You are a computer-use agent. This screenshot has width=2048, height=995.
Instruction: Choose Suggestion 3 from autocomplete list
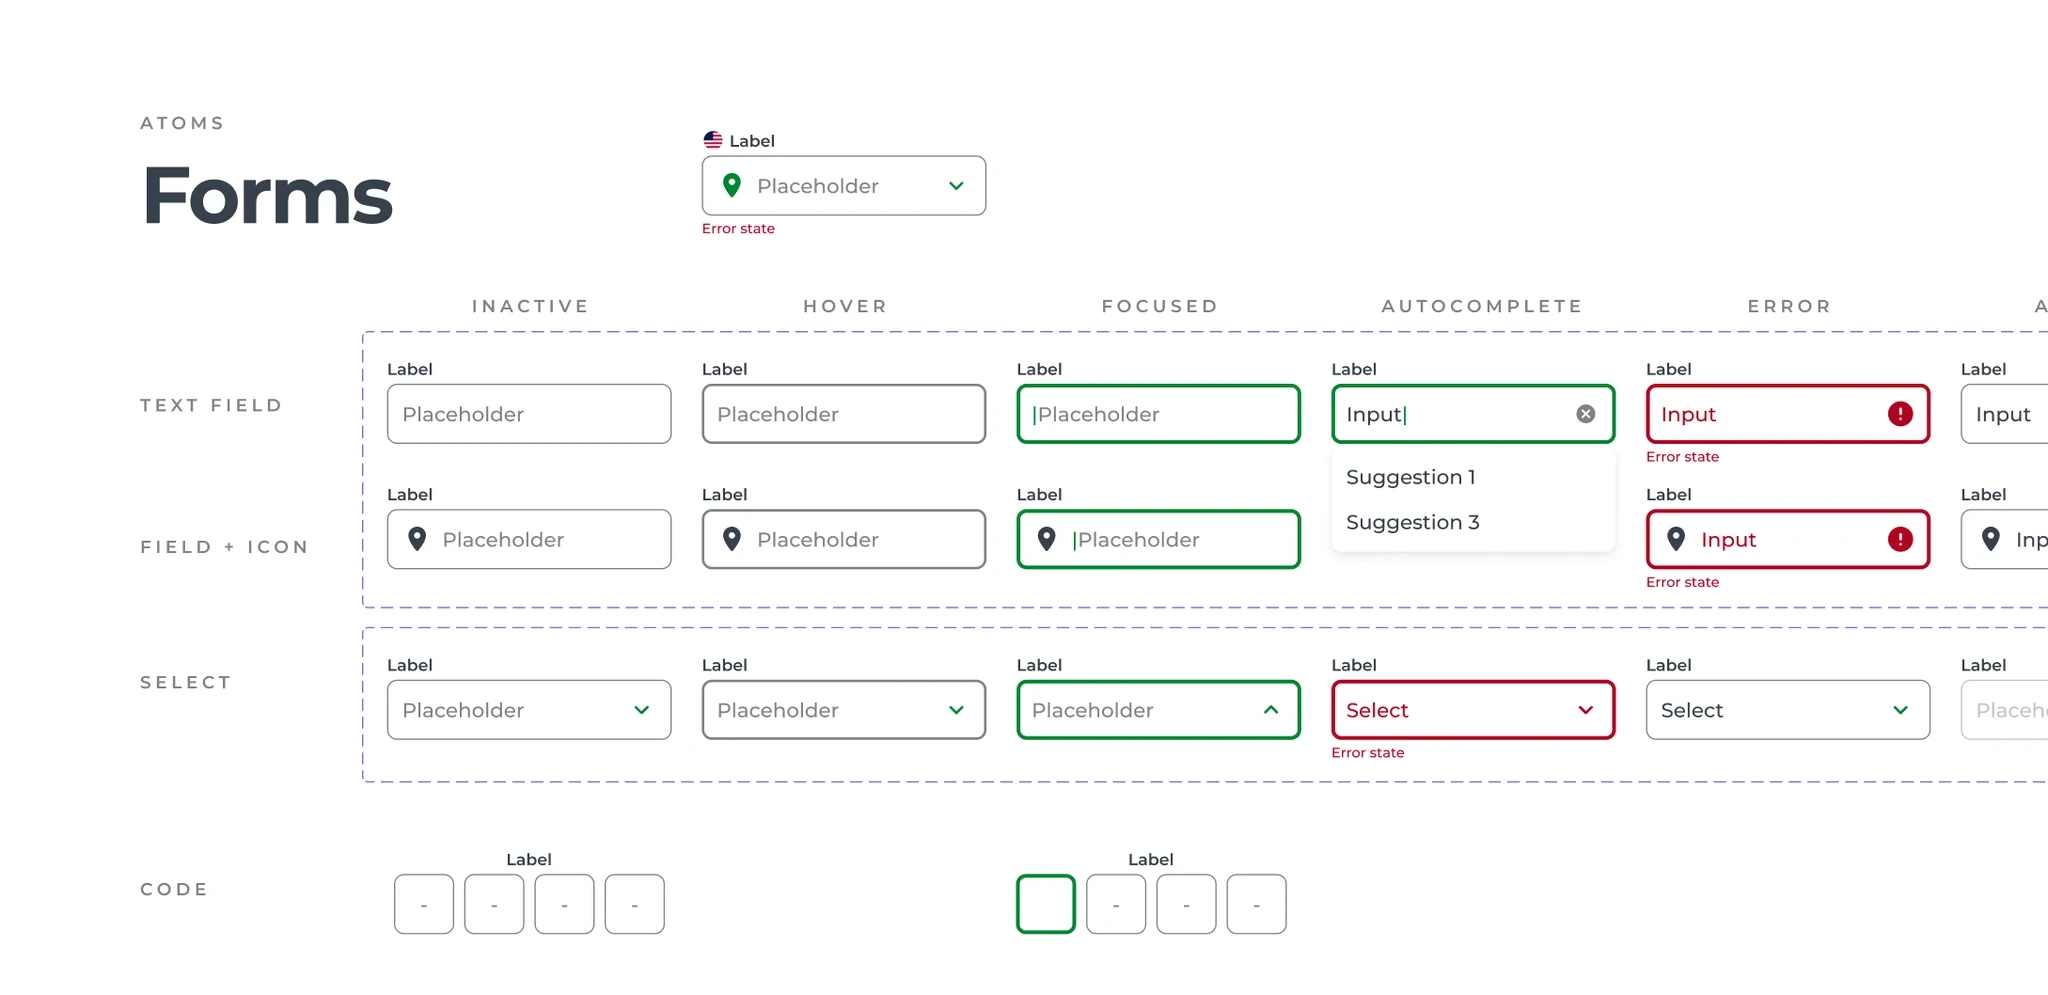(x=1412, y=522)
